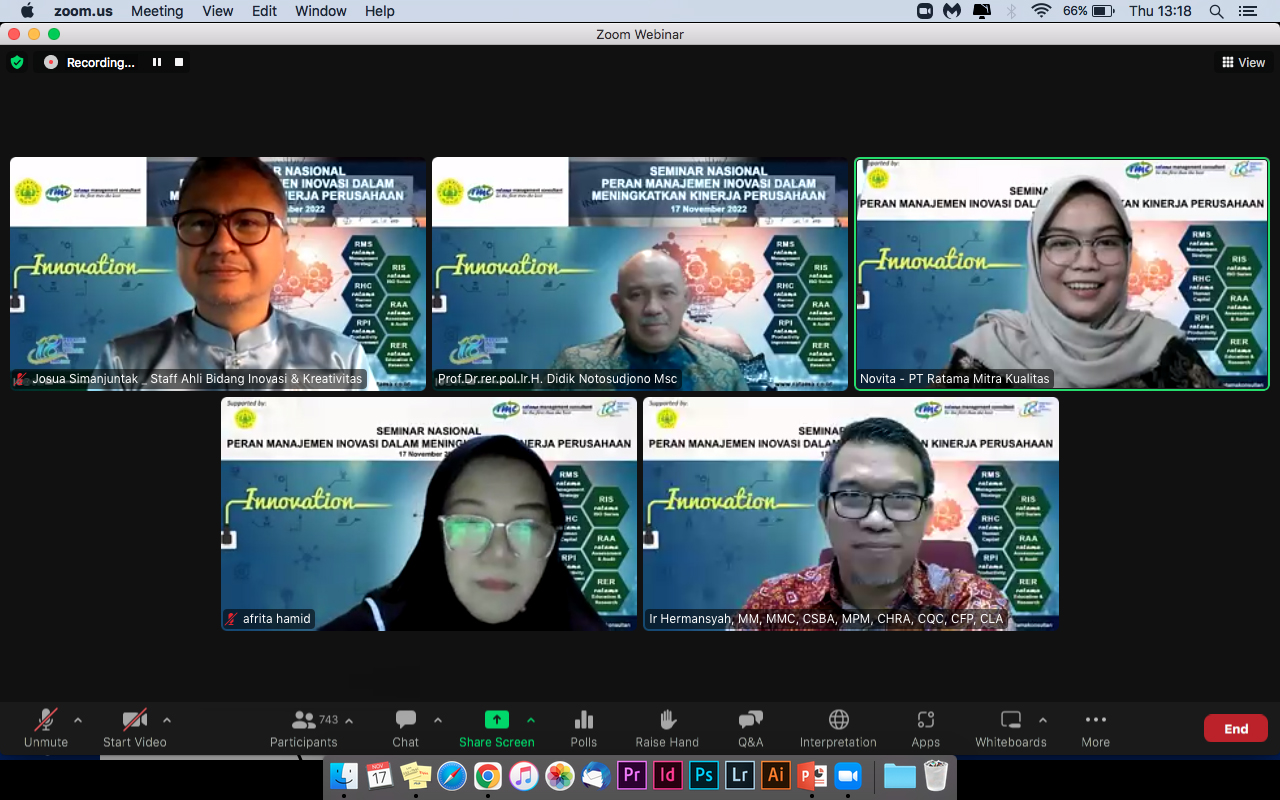Open the View menu in menu bar
The width and height of the screenshot is (1280, 800).
tap(218, 11)
